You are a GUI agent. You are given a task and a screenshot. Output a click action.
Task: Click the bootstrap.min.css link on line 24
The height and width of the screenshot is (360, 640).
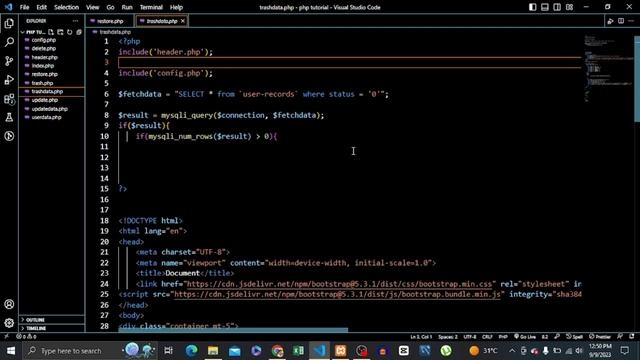(340, 284)
